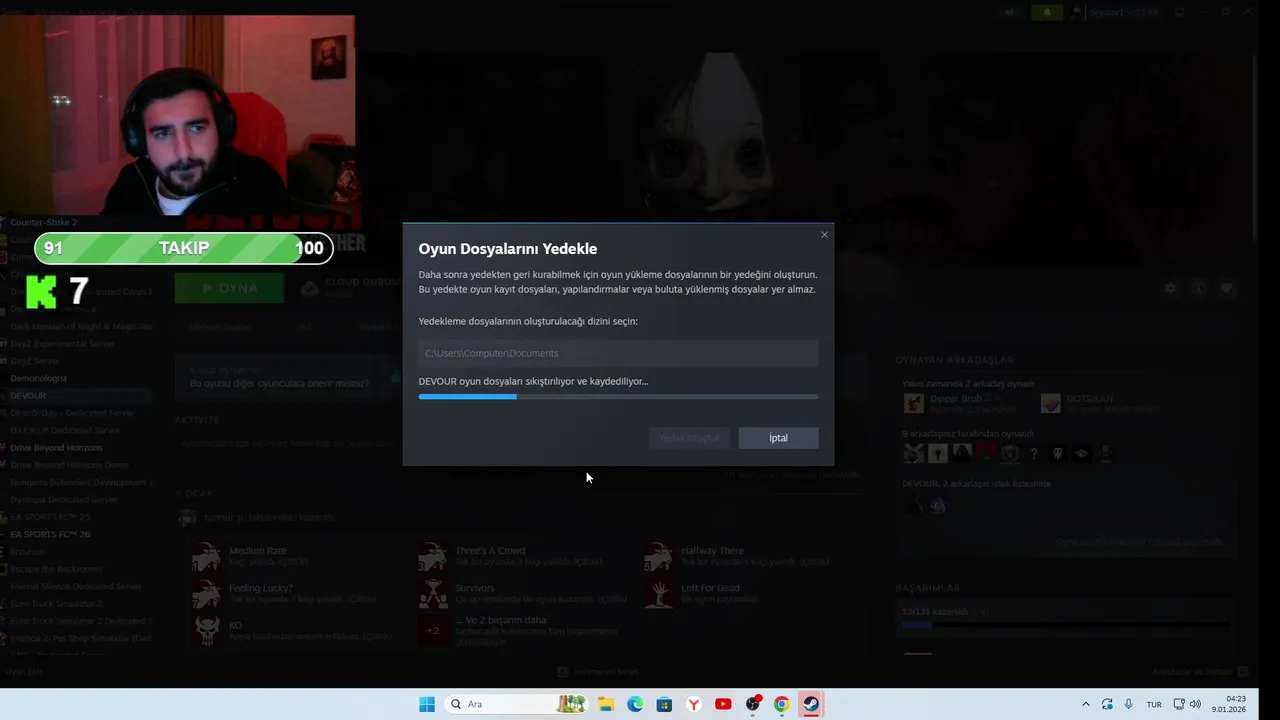This screenshot has width=1280, height=720.
Task: Select Counter-Strike 2 in the Steam library
Action: tap(44, 222)
